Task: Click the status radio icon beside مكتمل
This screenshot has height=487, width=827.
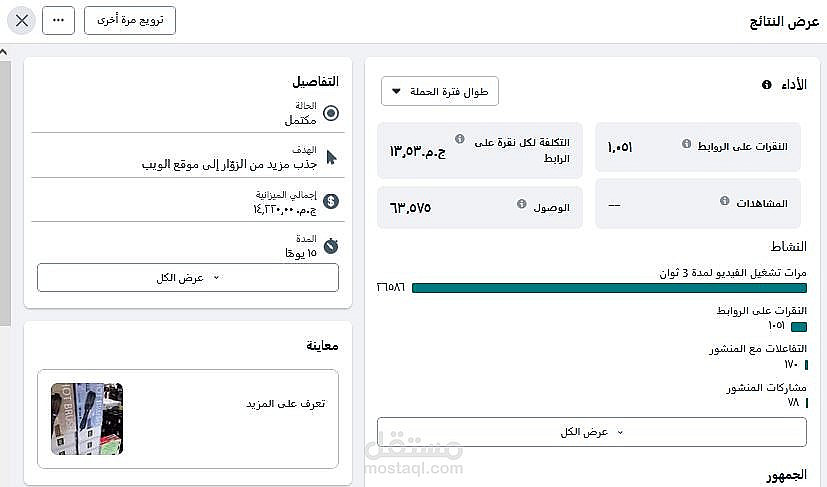Action: tap(331, 113)
